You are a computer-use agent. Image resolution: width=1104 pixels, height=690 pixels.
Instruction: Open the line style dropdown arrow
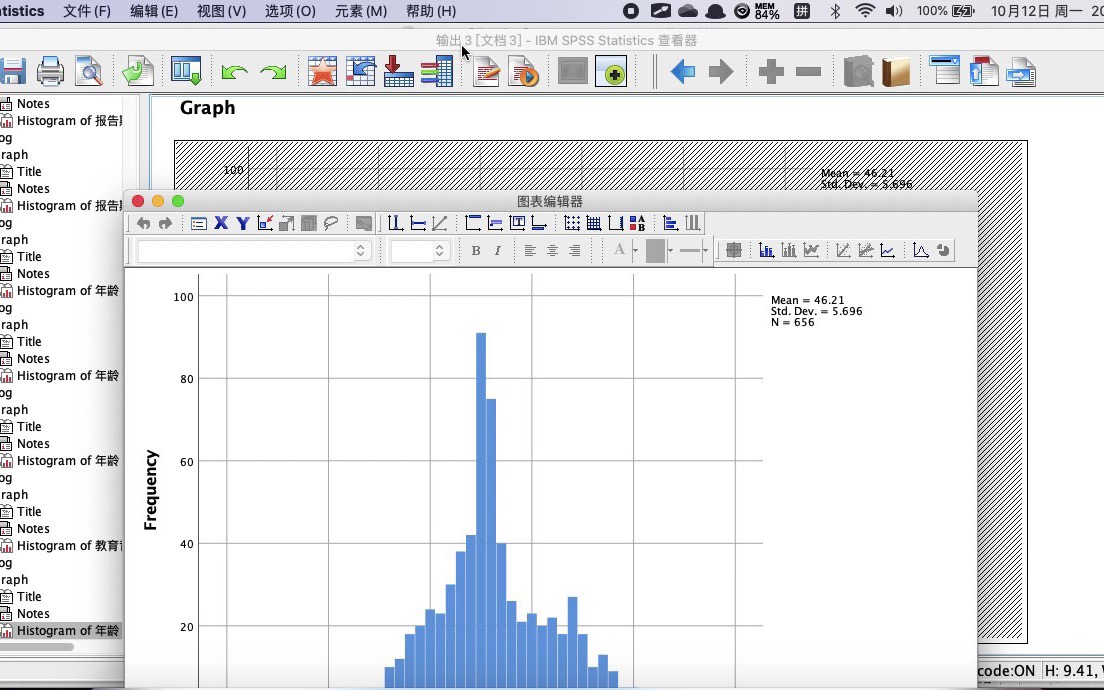tap(705, 251)
